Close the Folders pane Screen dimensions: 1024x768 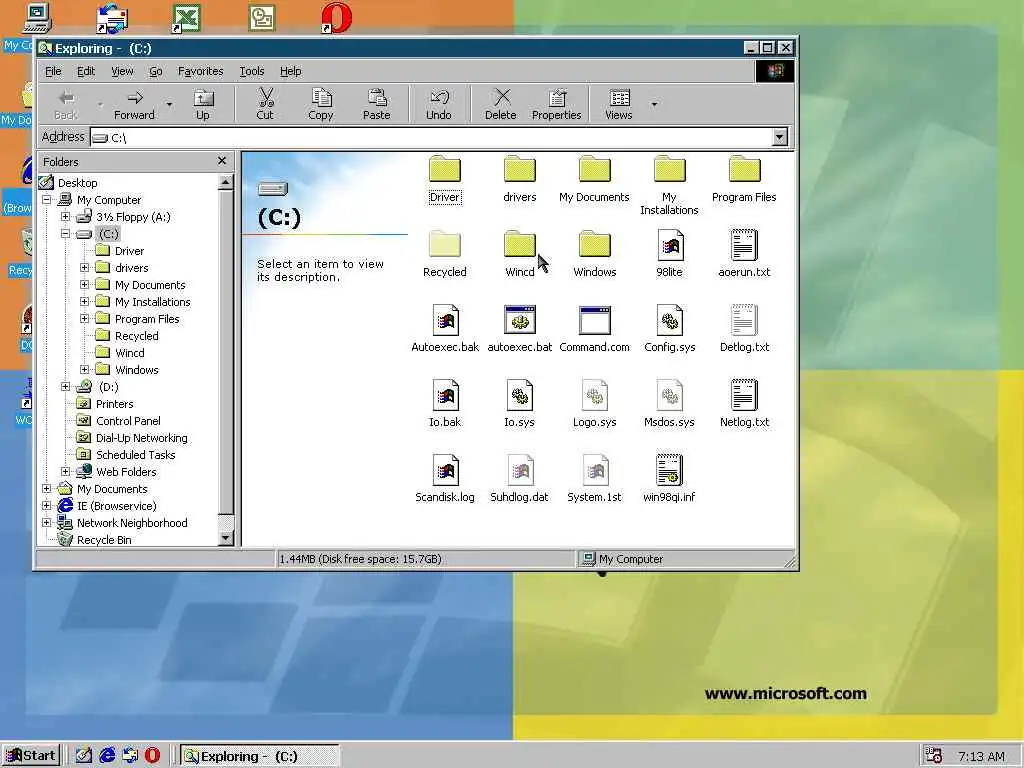click(x=222, y=161)
